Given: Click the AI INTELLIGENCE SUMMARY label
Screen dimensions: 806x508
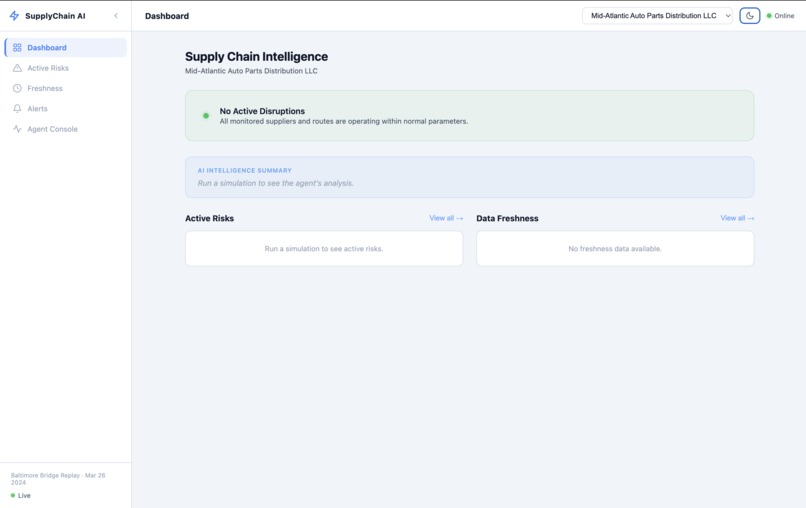Looking at the screenshot, I should (245, 170).
